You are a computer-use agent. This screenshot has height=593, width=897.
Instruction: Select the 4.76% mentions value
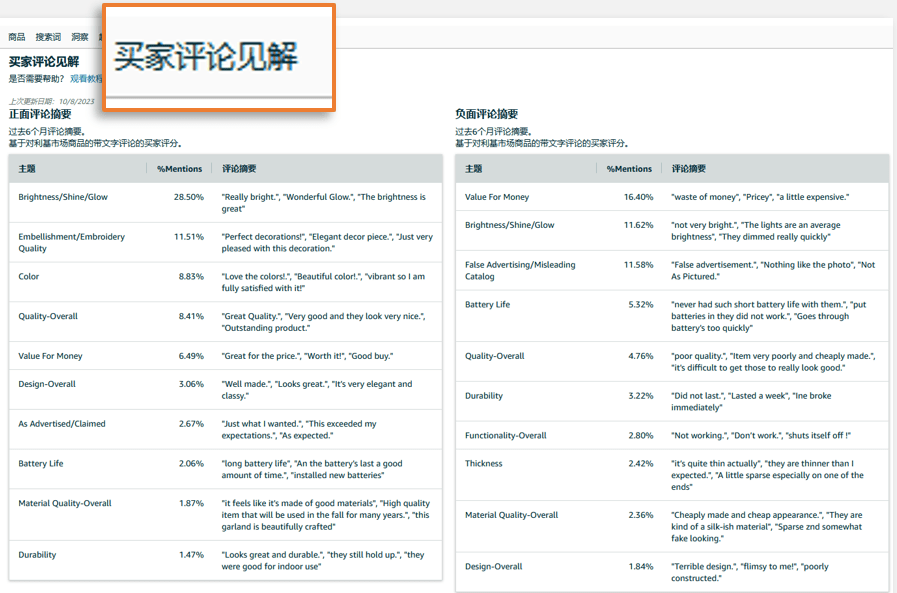point(641,356)
